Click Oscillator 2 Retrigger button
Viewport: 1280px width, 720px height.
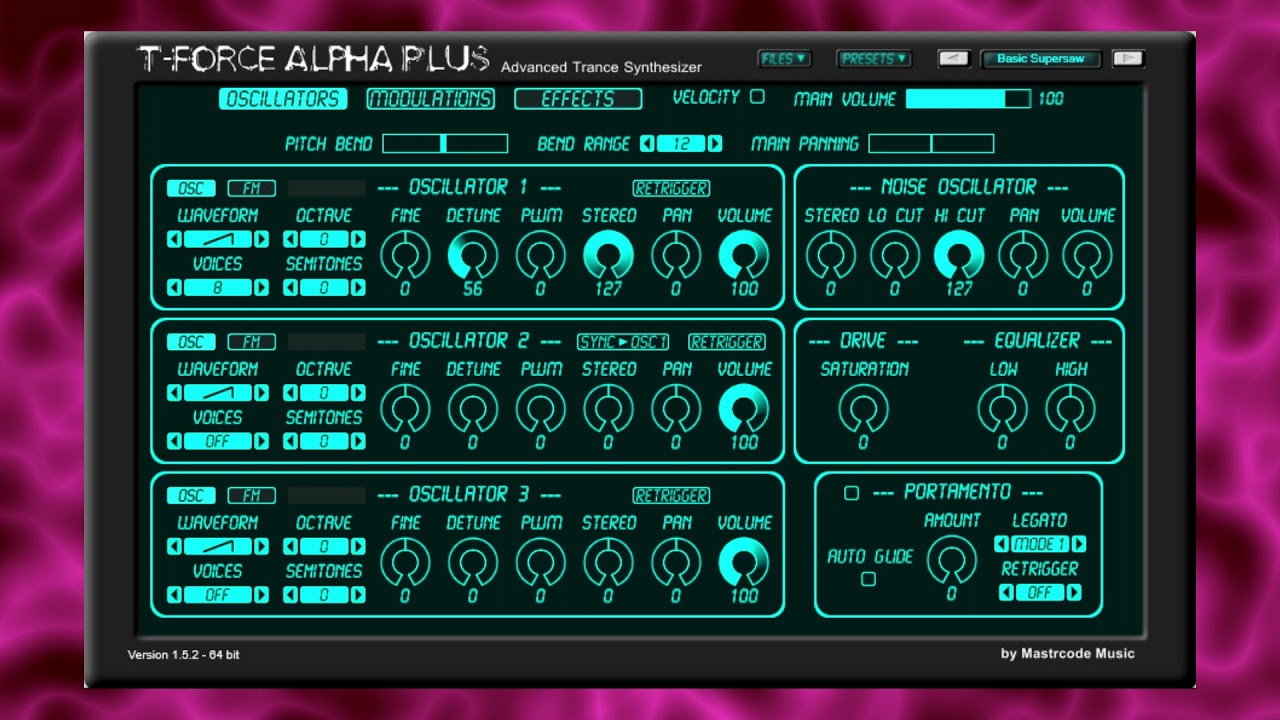[727, 342]
